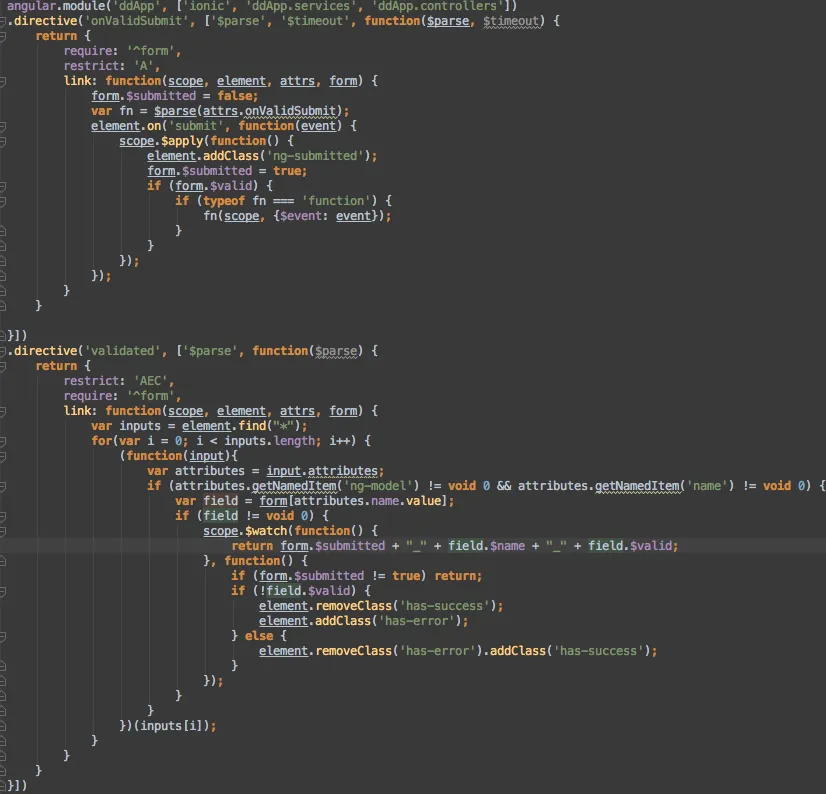Click inputs.length in the for loop
This screenshot has width=826, height=794.
pyautogui.click(x=269, y=441)
